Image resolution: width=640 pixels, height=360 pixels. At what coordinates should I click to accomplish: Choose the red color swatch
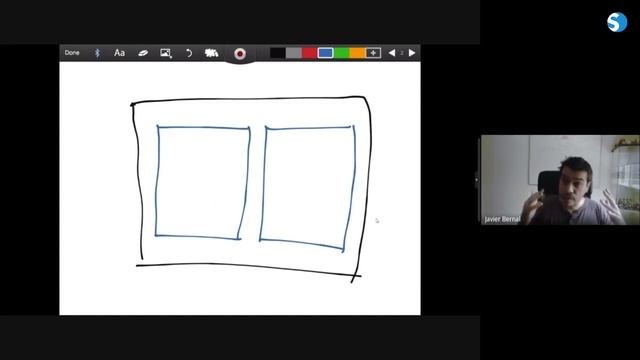(309, 53)
